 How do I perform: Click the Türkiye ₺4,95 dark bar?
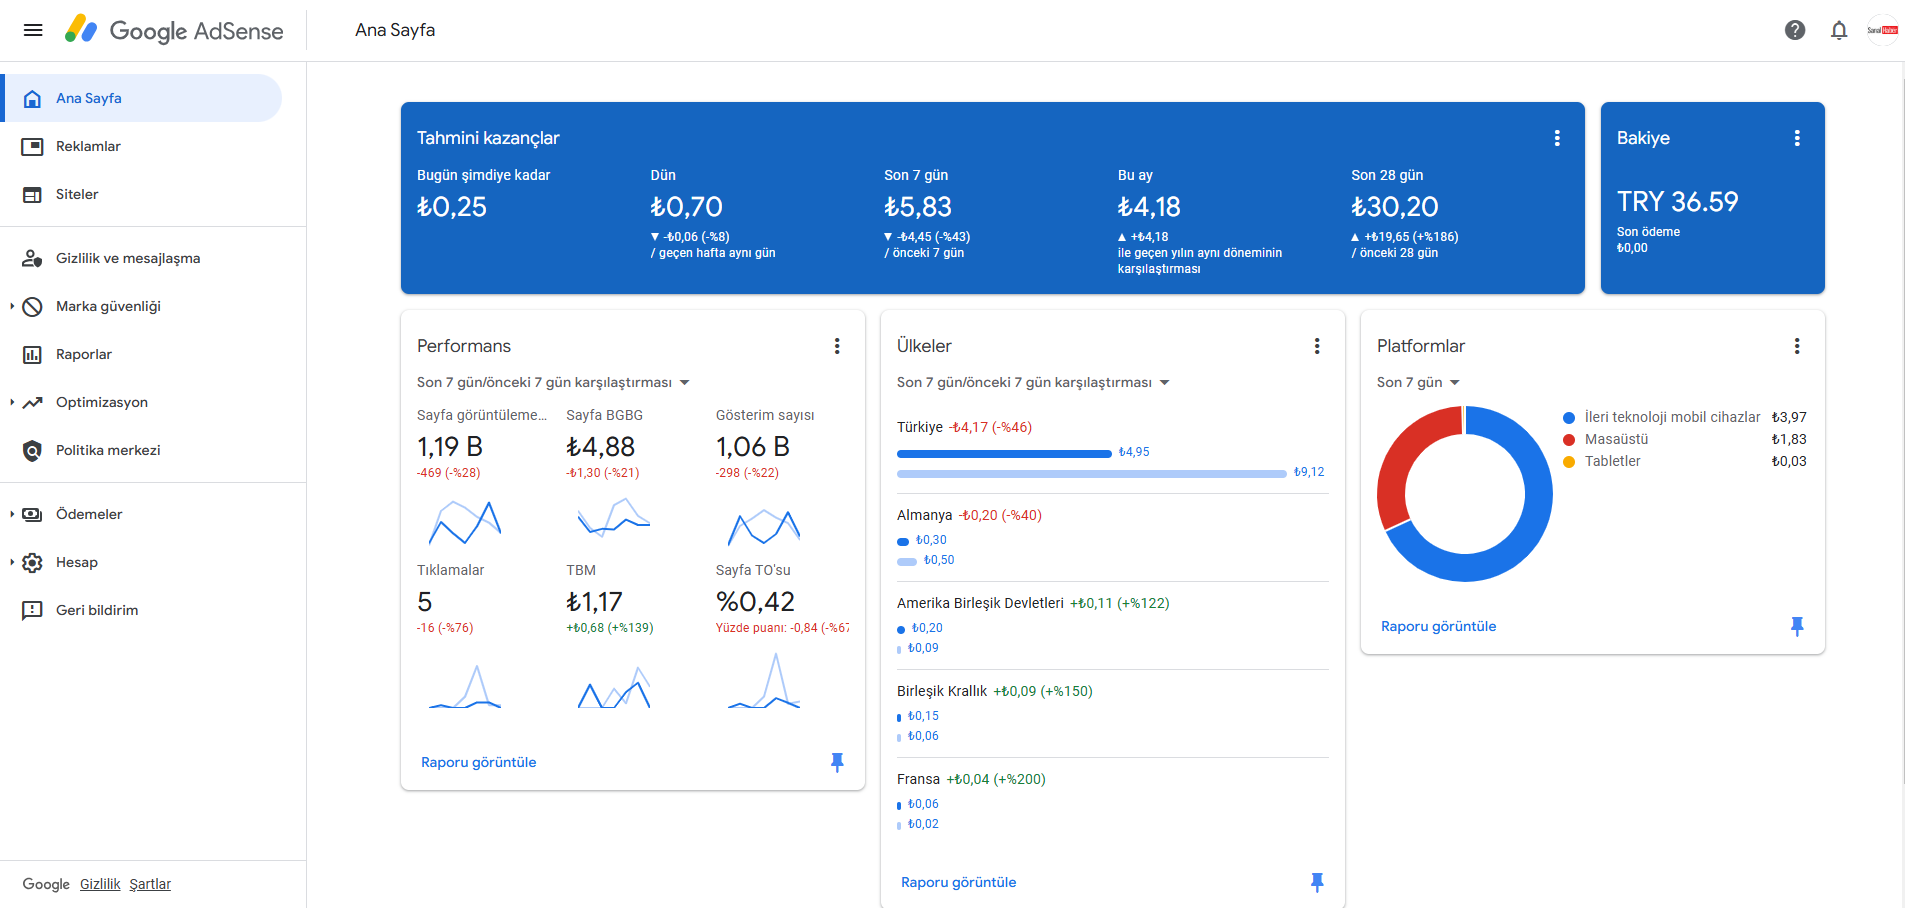coord(1004,453)
